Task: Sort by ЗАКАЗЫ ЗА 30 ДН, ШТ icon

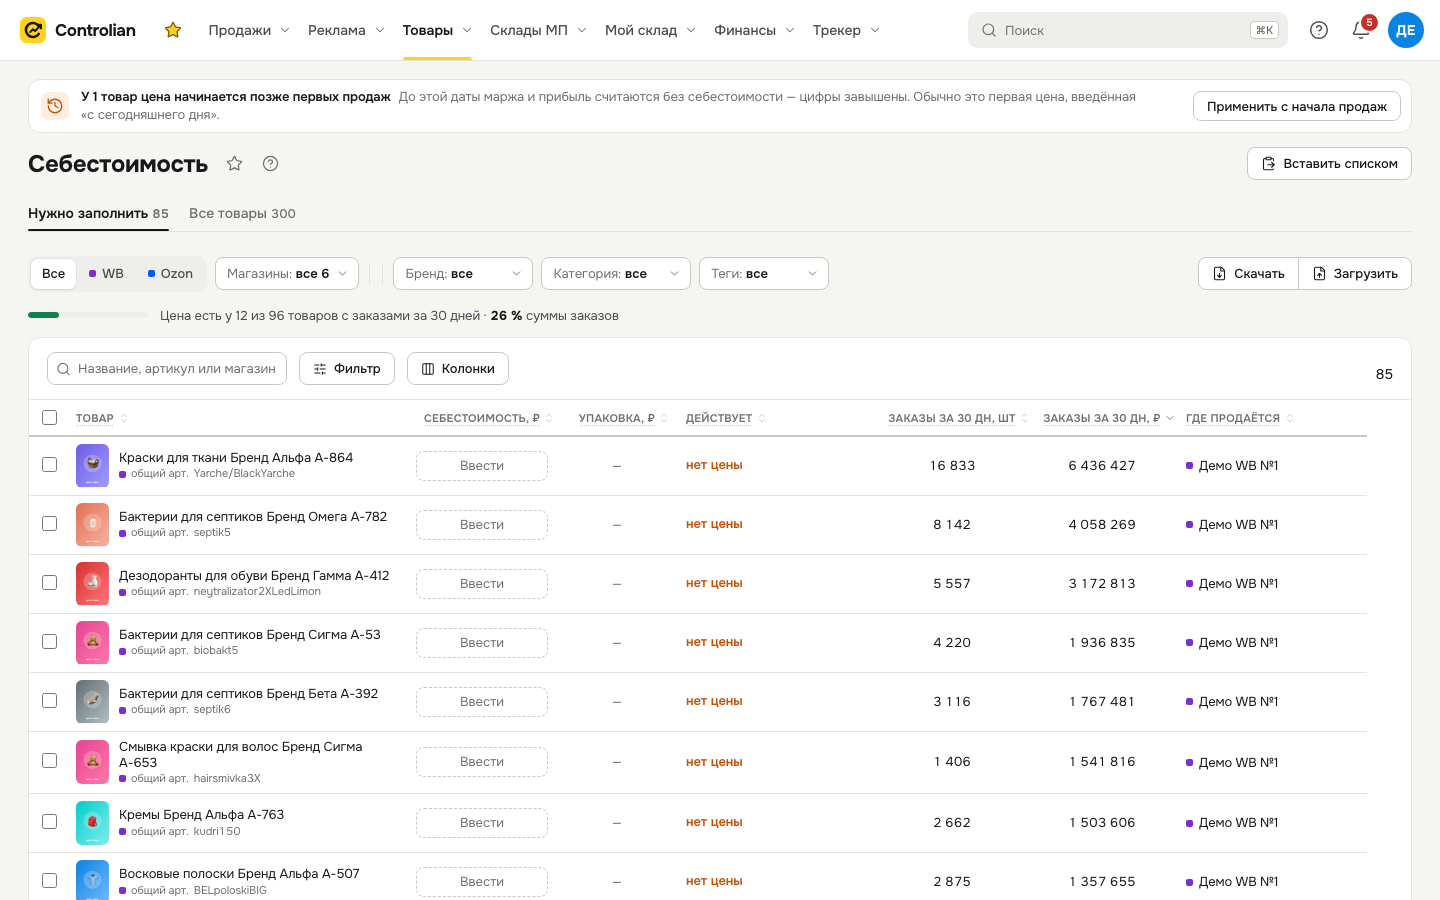Action: click(x=1024, y=418)
